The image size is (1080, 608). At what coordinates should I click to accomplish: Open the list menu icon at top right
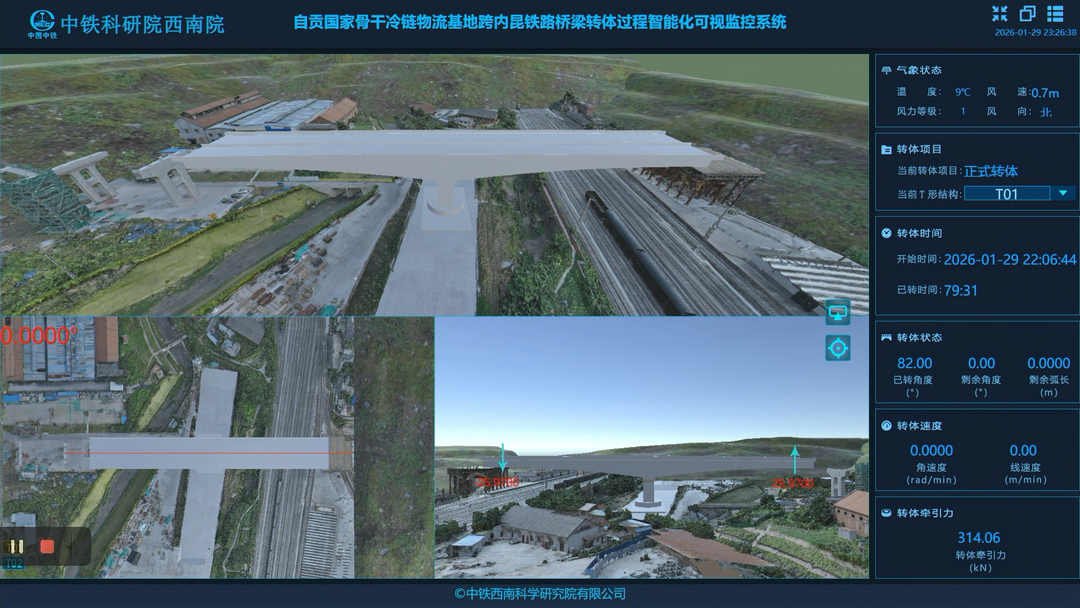pos(1055,13)
